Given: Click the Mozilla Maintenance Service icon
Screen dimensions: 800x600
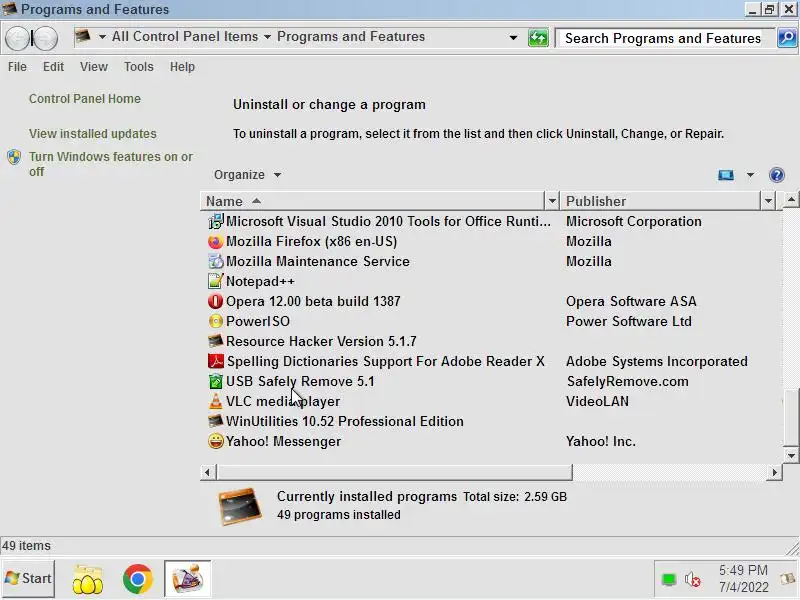Looking at the screenshot, I should (x=216, y=261).
